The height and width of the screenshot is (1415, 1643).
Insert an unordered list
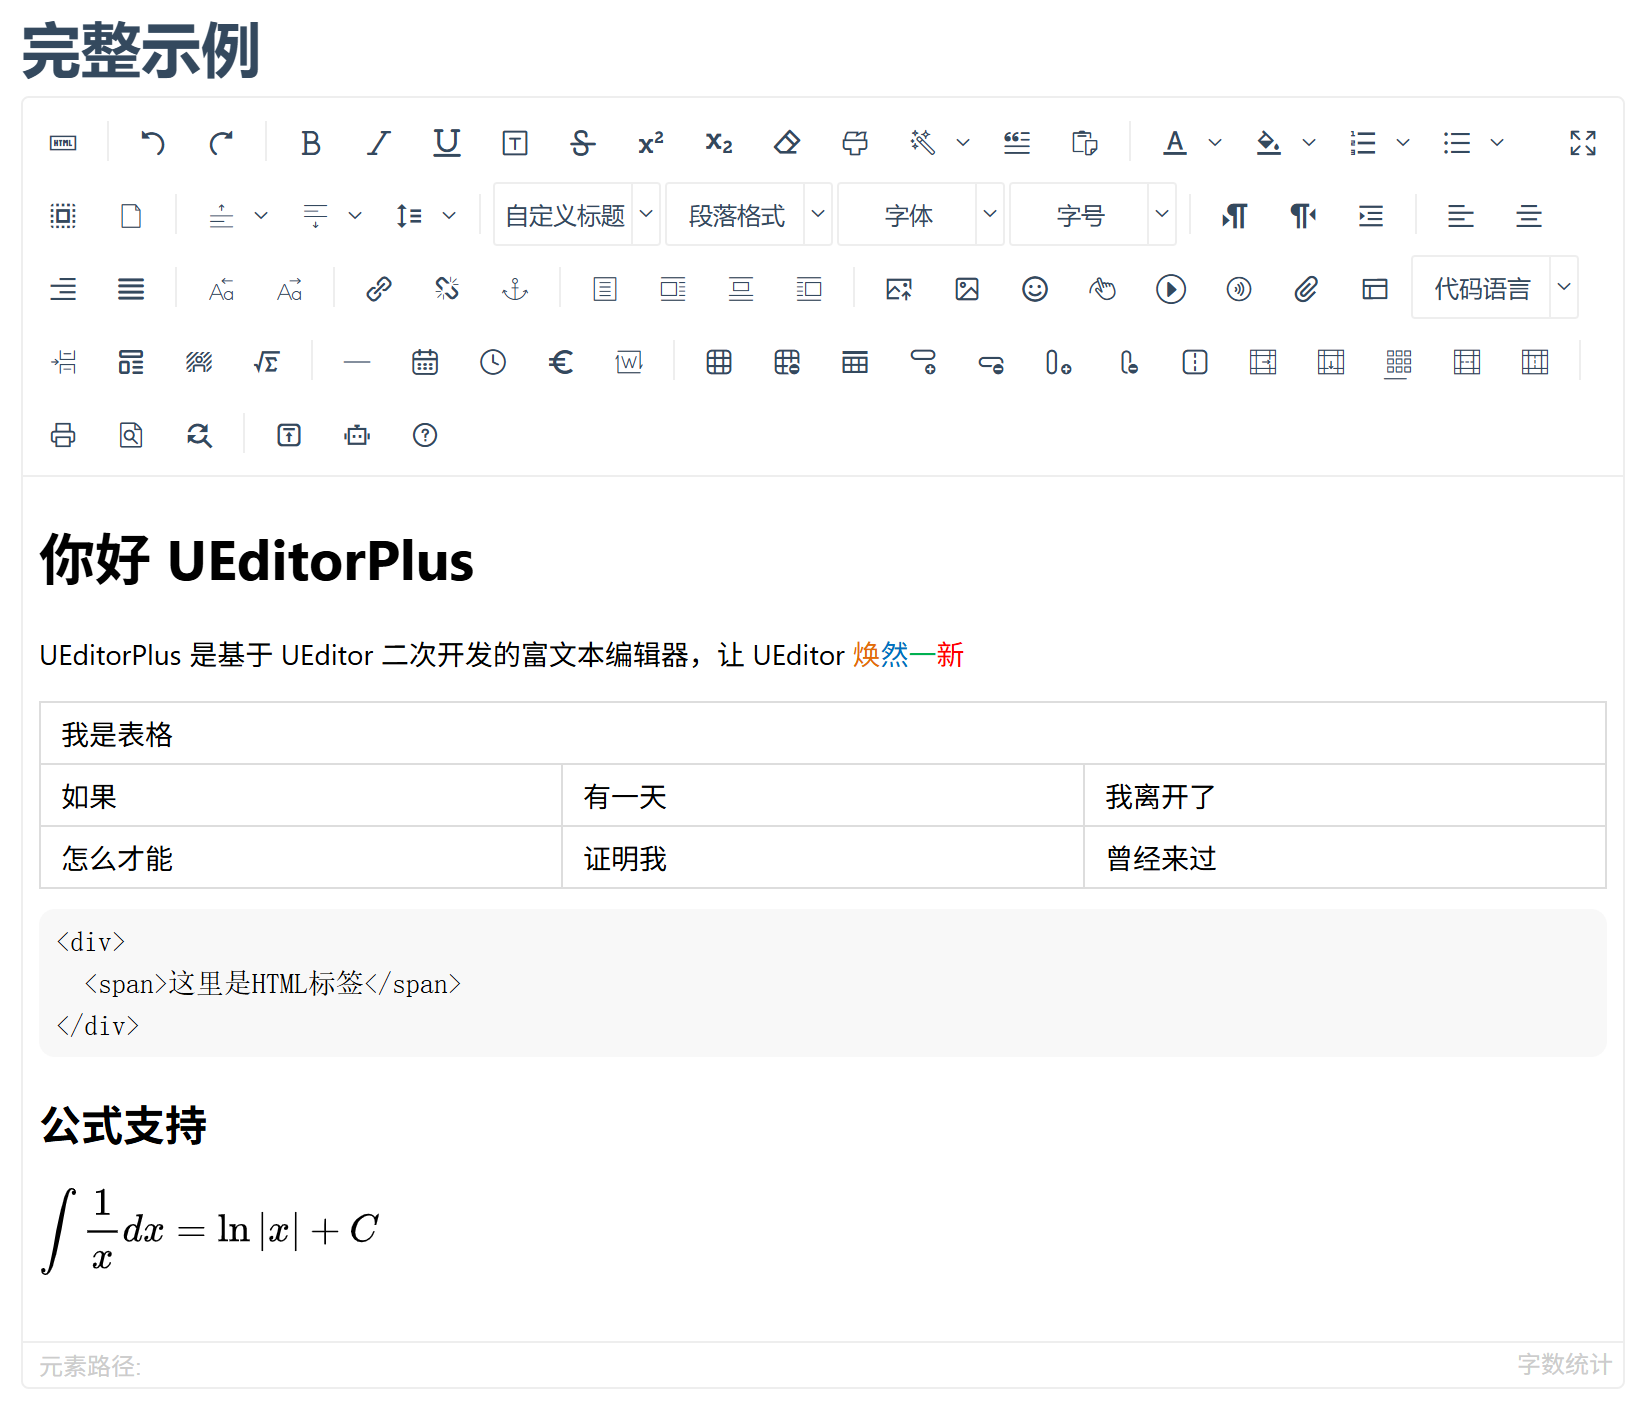tap(1457, 143)
